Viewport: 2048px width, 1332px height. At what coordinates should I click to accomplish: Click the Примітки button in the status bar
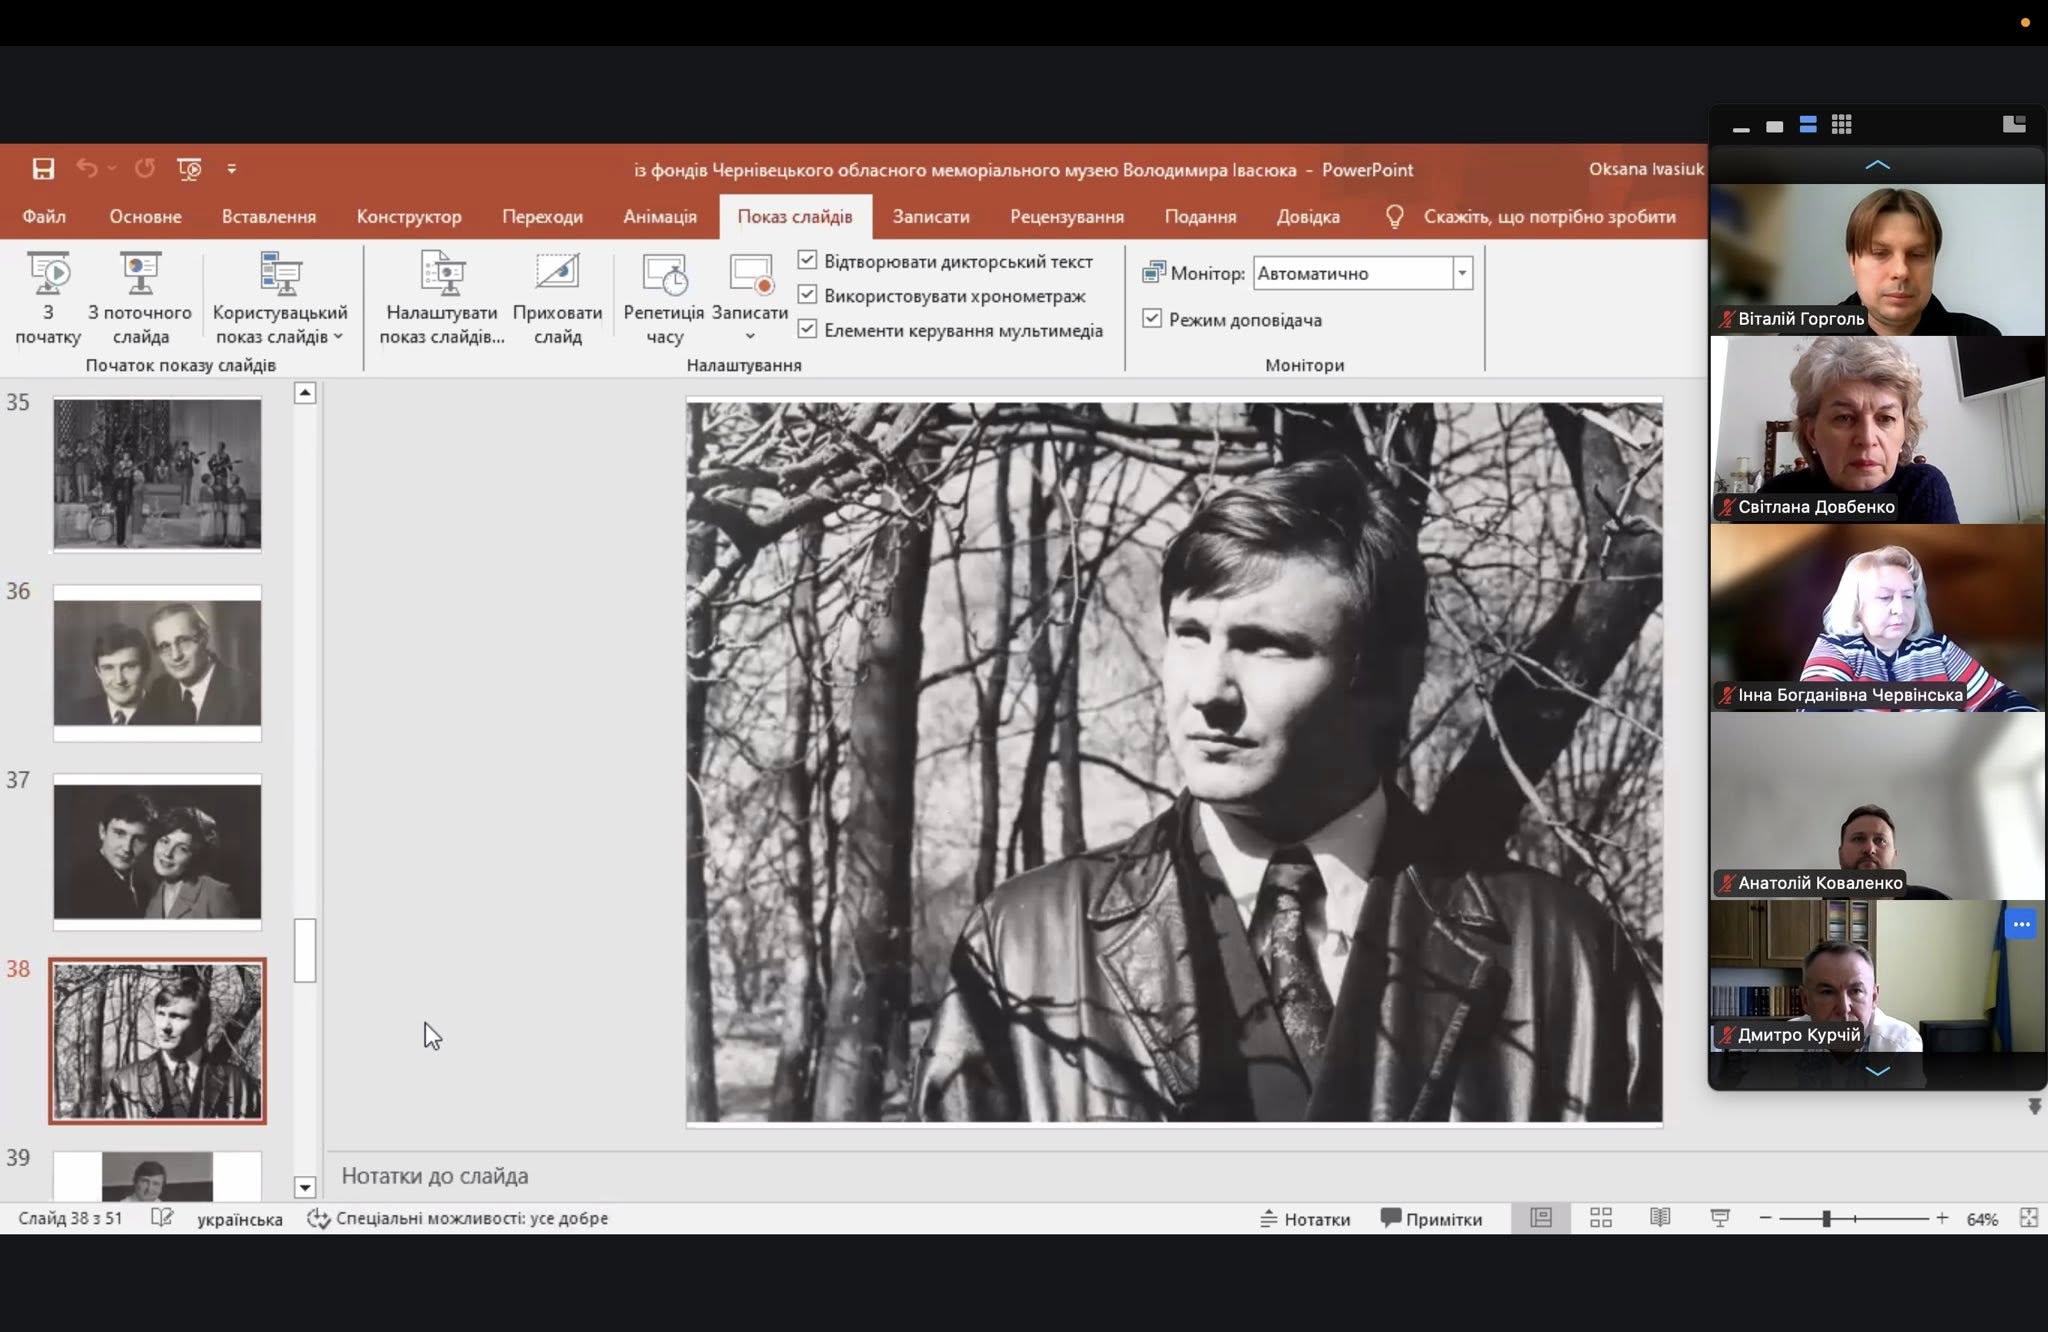pos(1431,1218)
